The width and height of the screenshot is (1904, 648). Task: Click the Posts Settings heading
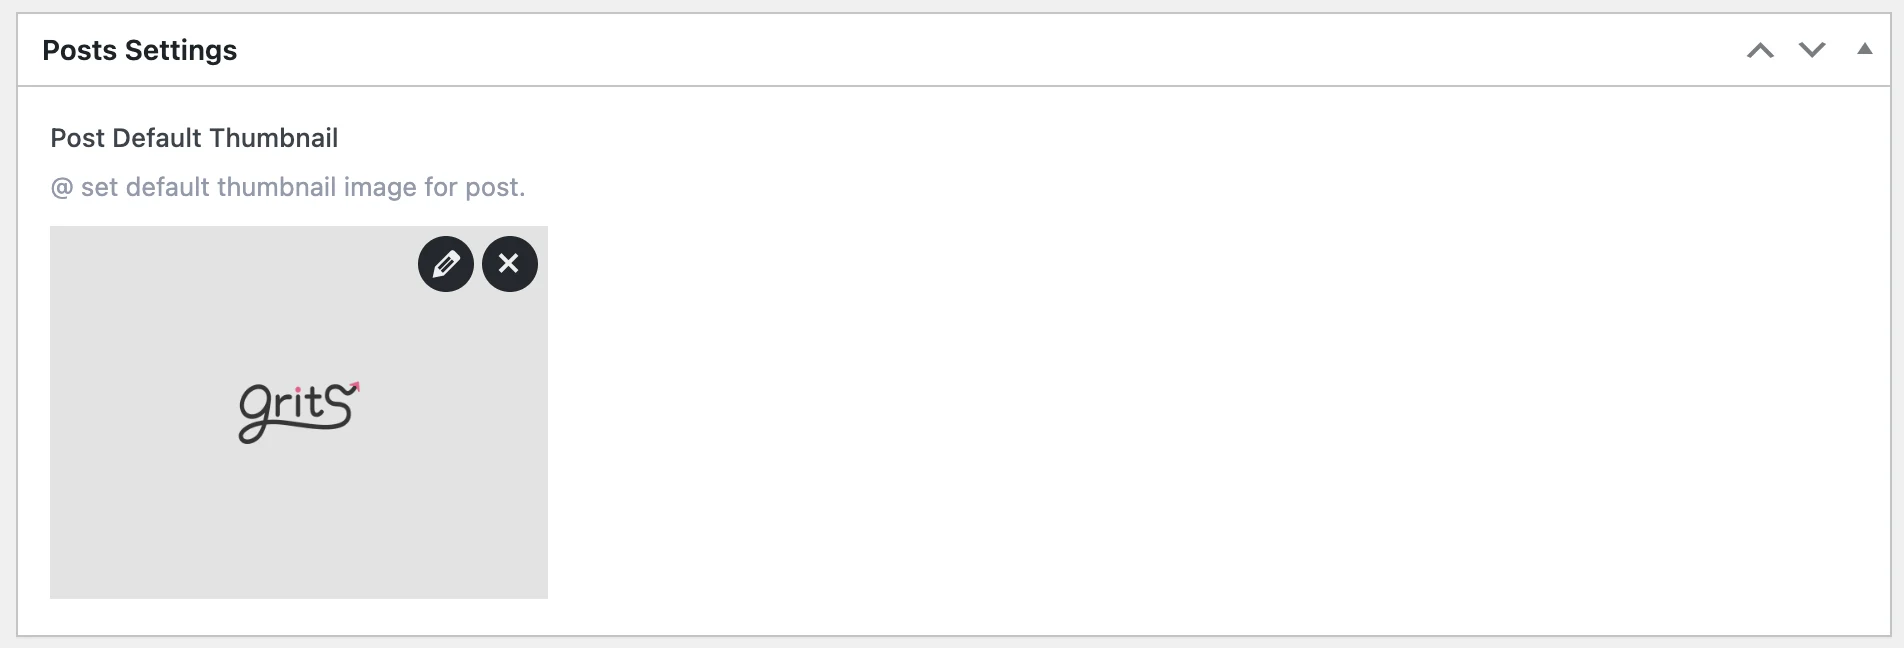[140, 50]
